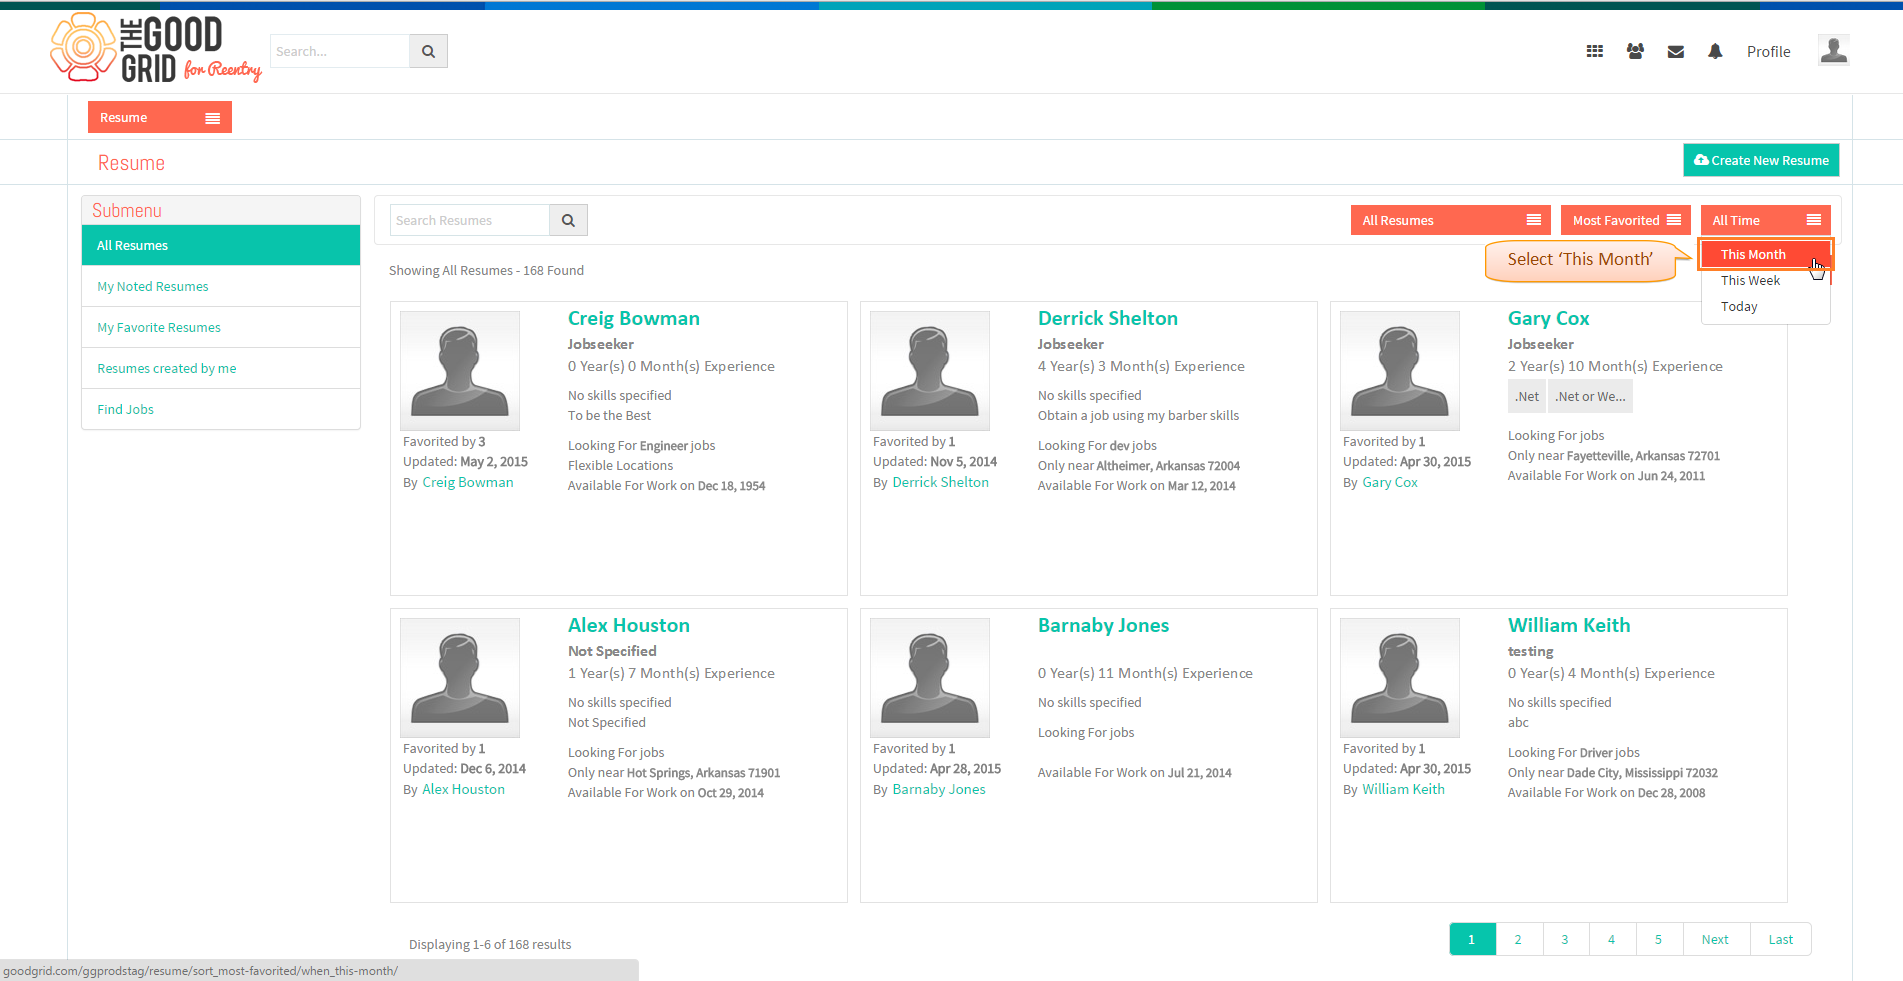Expand the Most Favorited sort dropdown
Screen dimensions: 1903x981
tap(1625, 220)
